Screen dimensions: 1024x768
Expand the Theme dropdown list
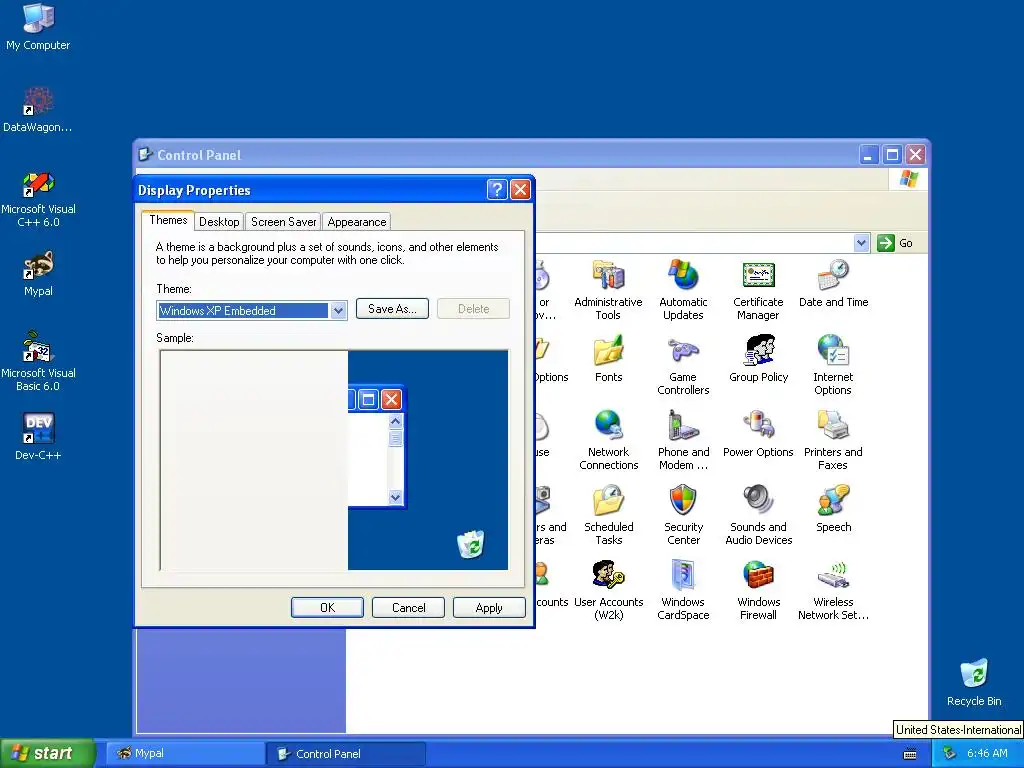pos(338,311)
